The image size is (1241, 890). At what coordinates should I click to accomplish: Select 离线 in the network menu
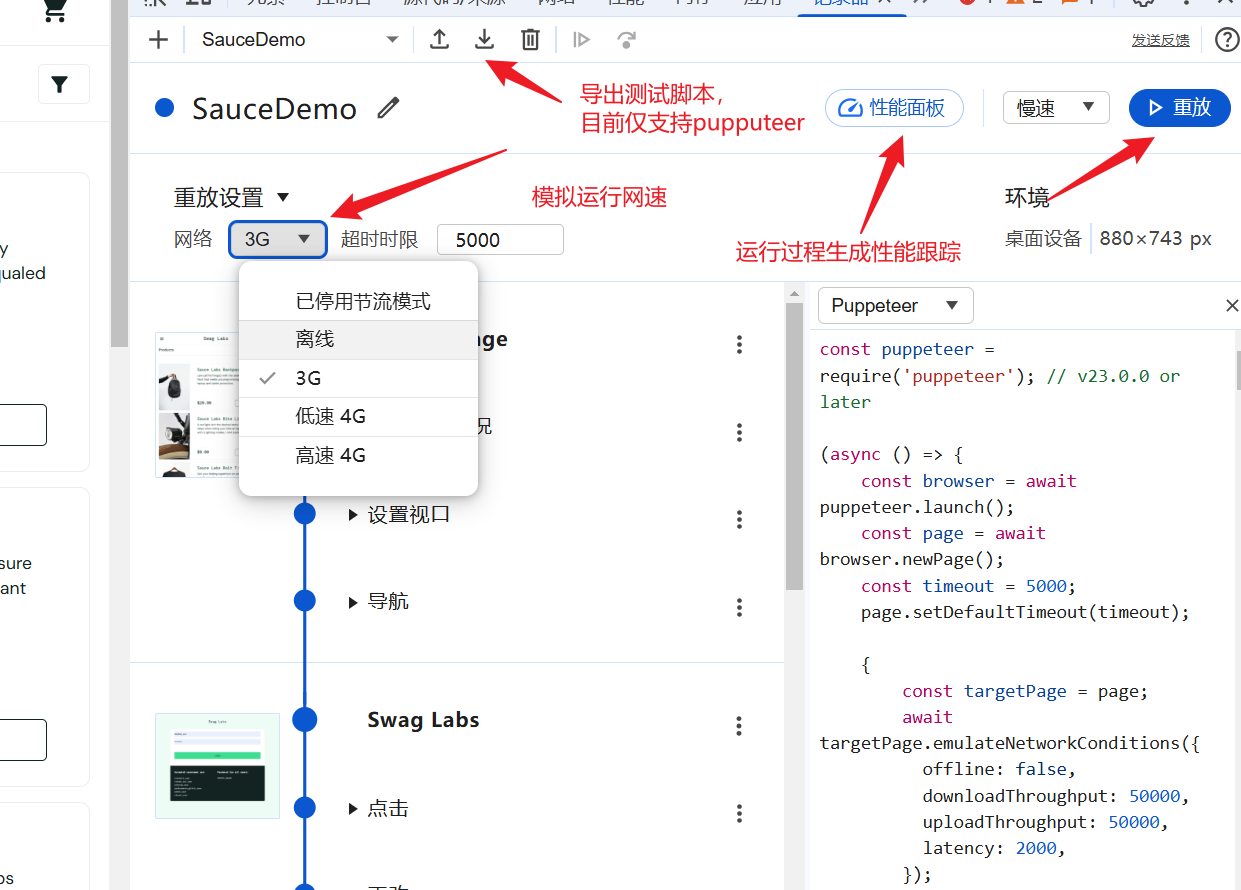[358, 340]
